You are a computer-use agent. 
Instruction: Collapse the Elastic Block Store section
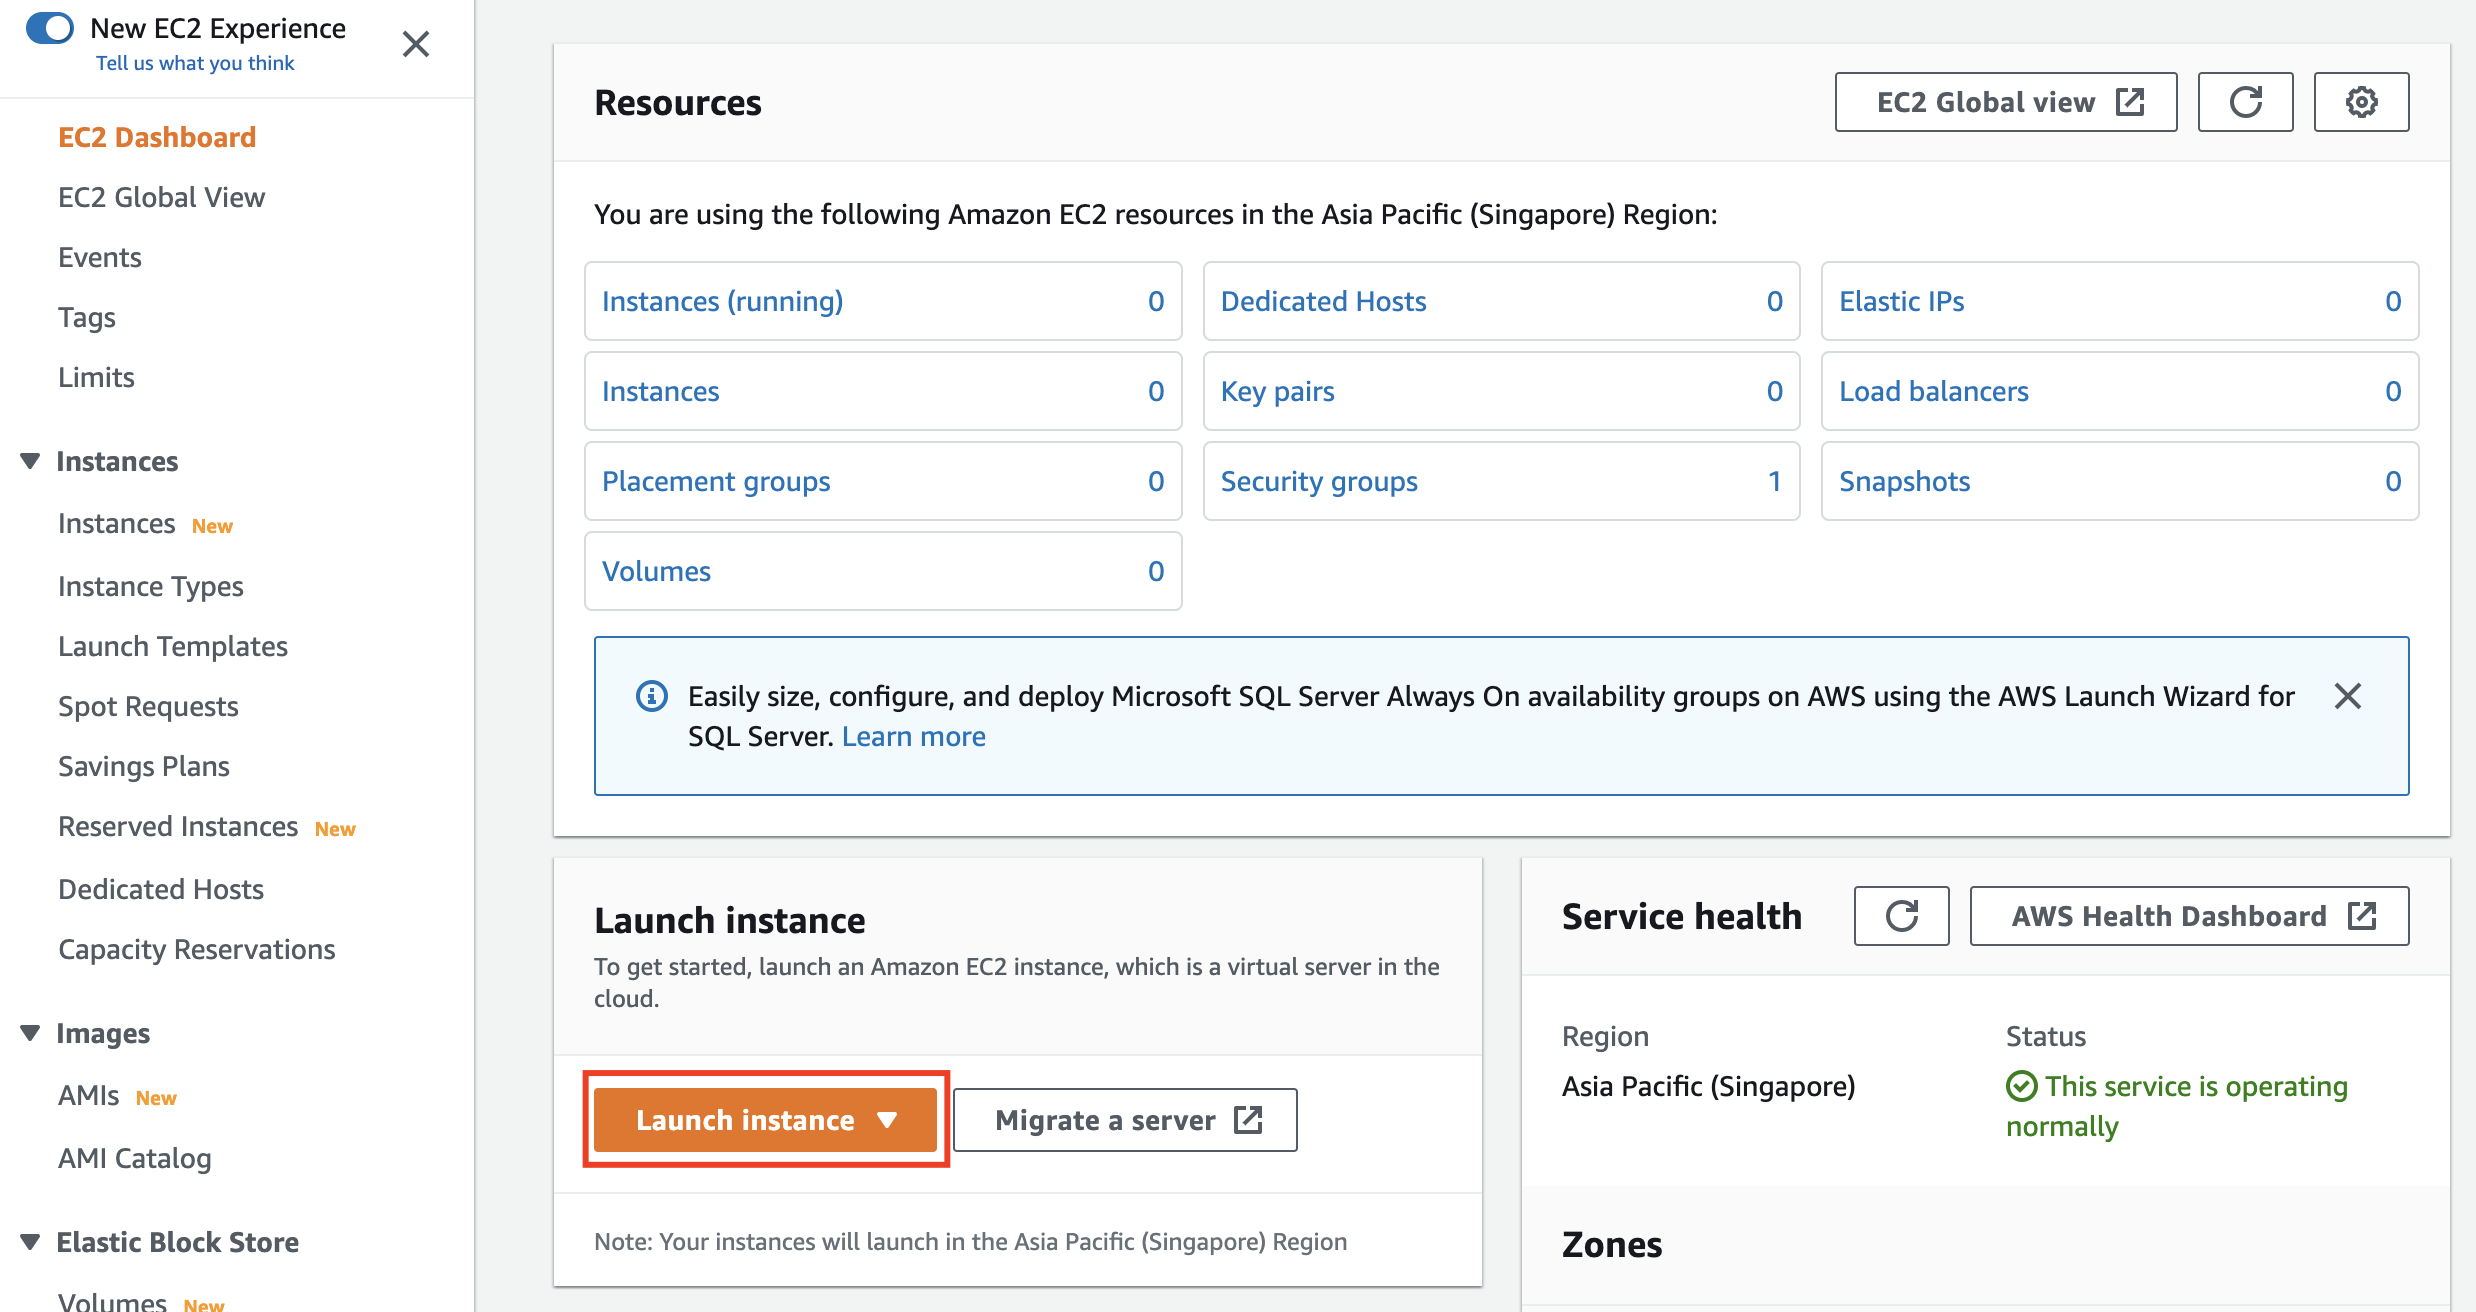point(30,1242)
